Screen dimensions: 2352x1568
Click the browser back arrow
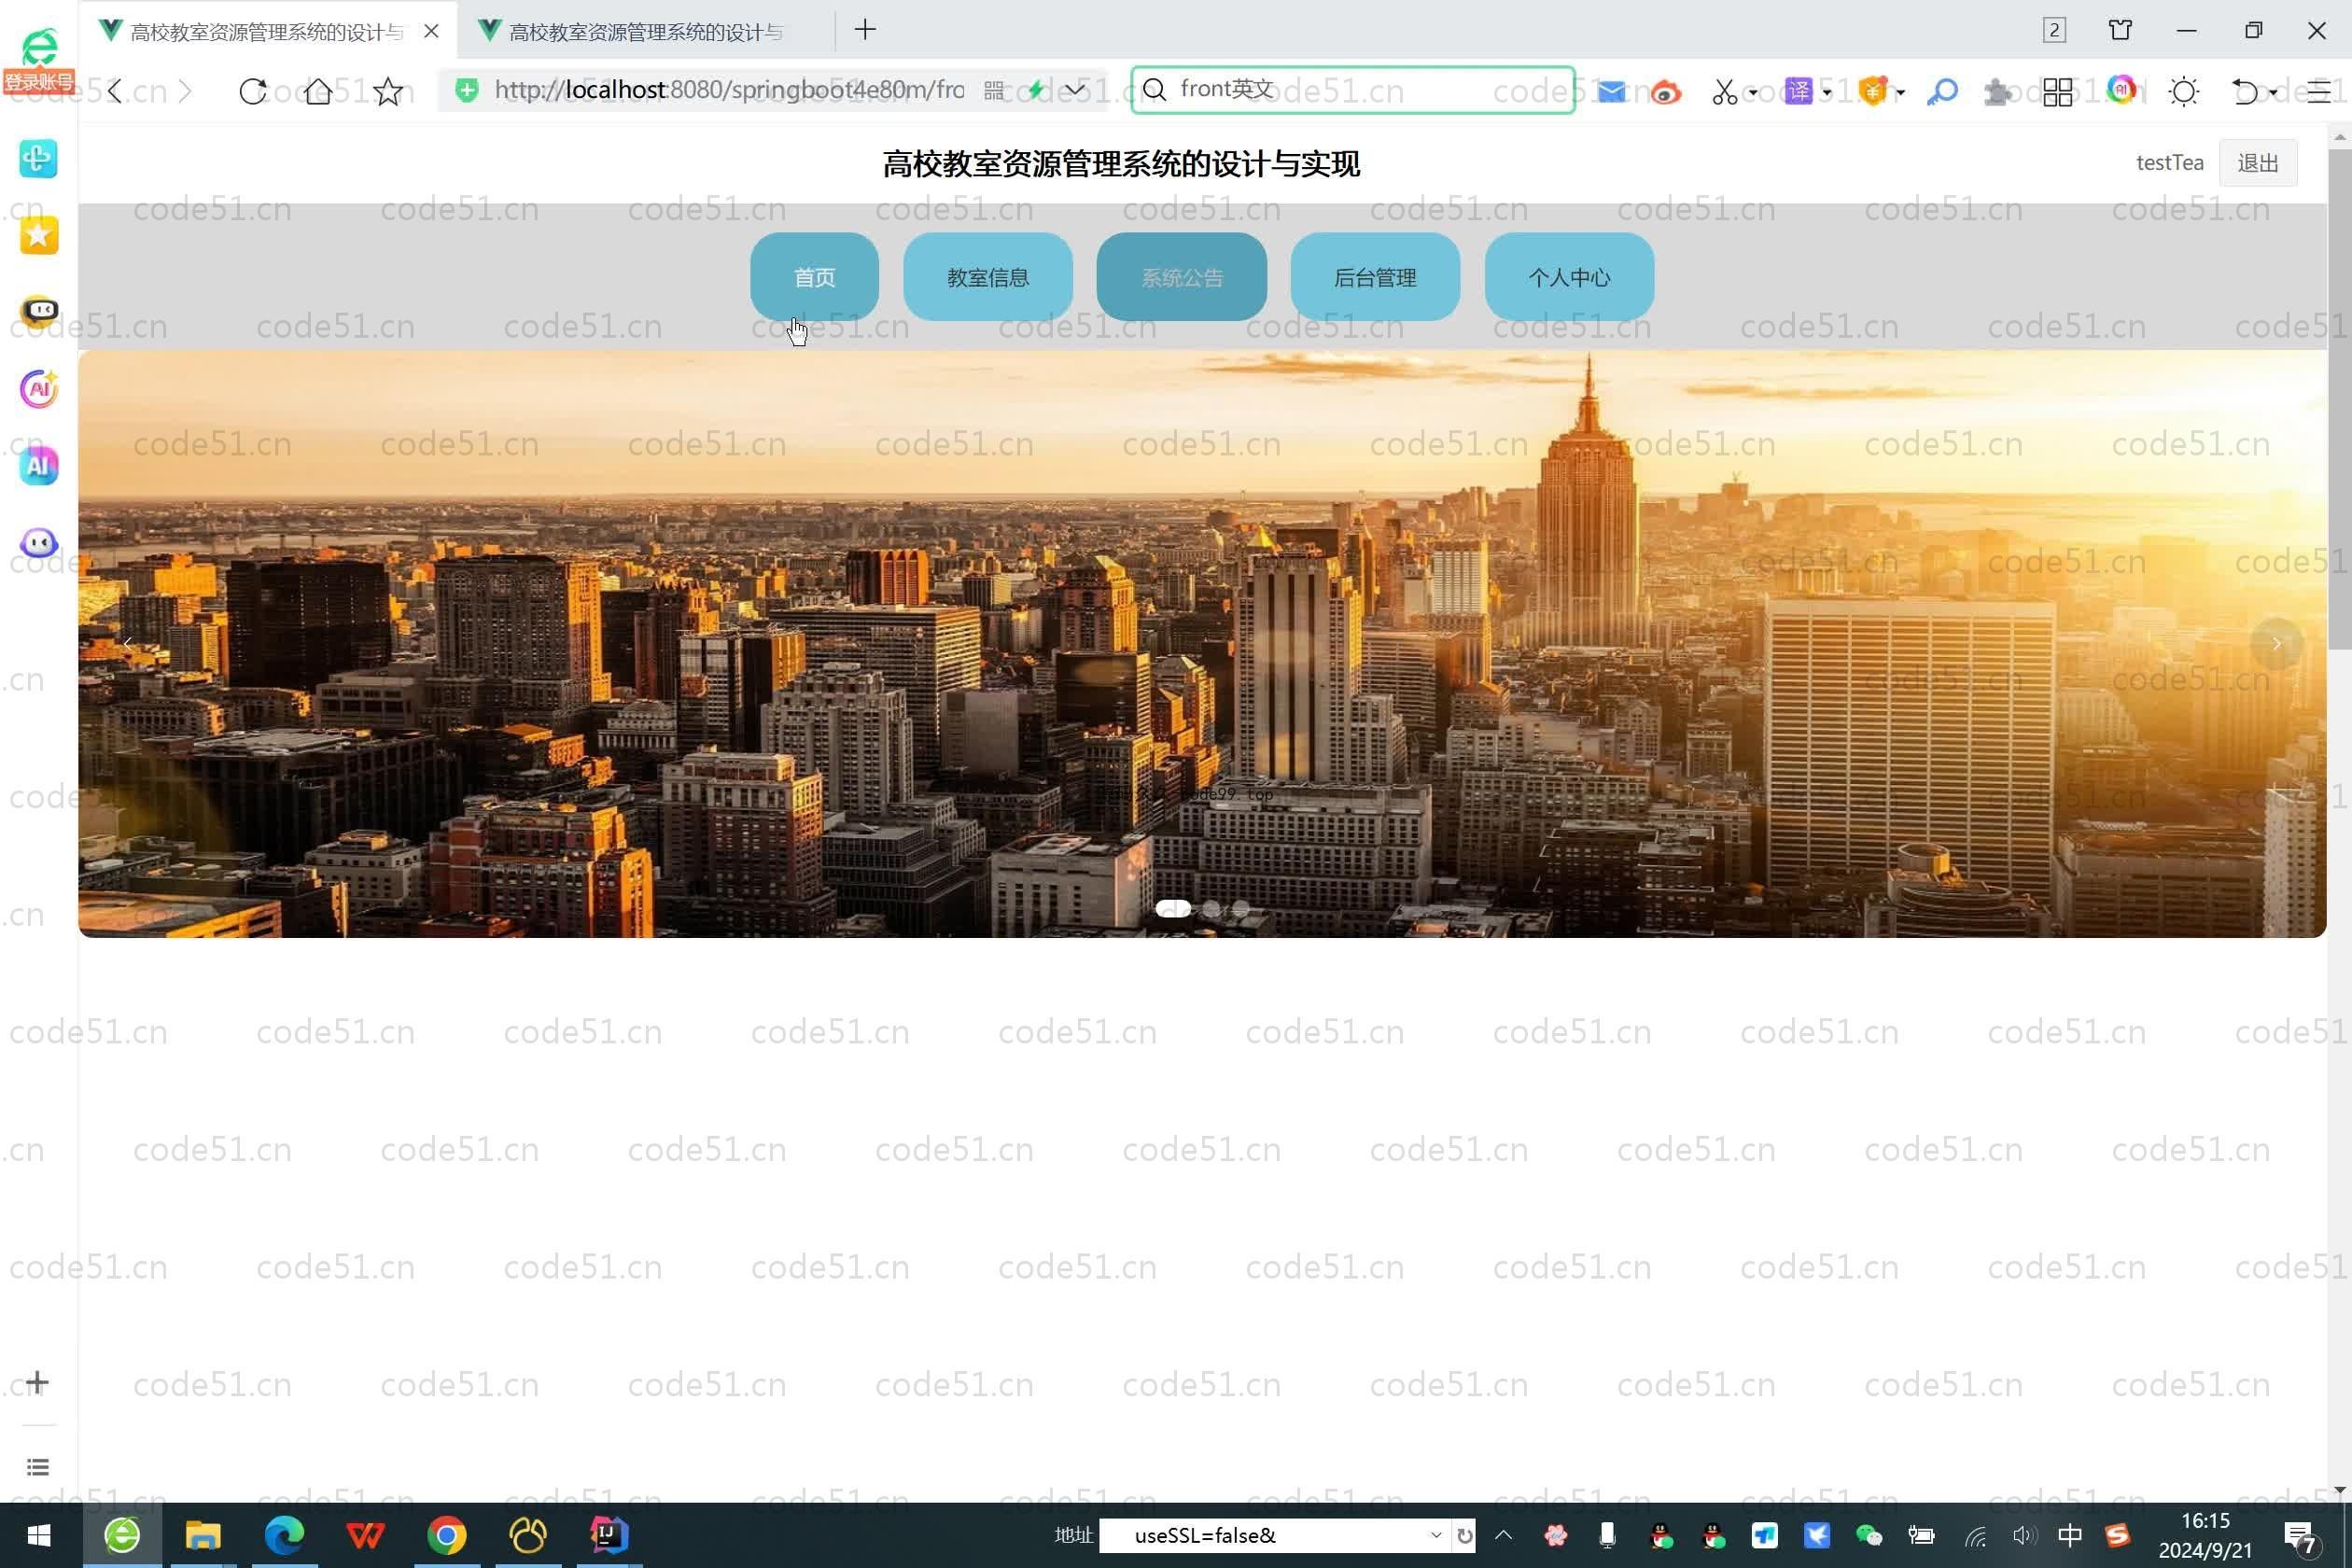(115, 91)
